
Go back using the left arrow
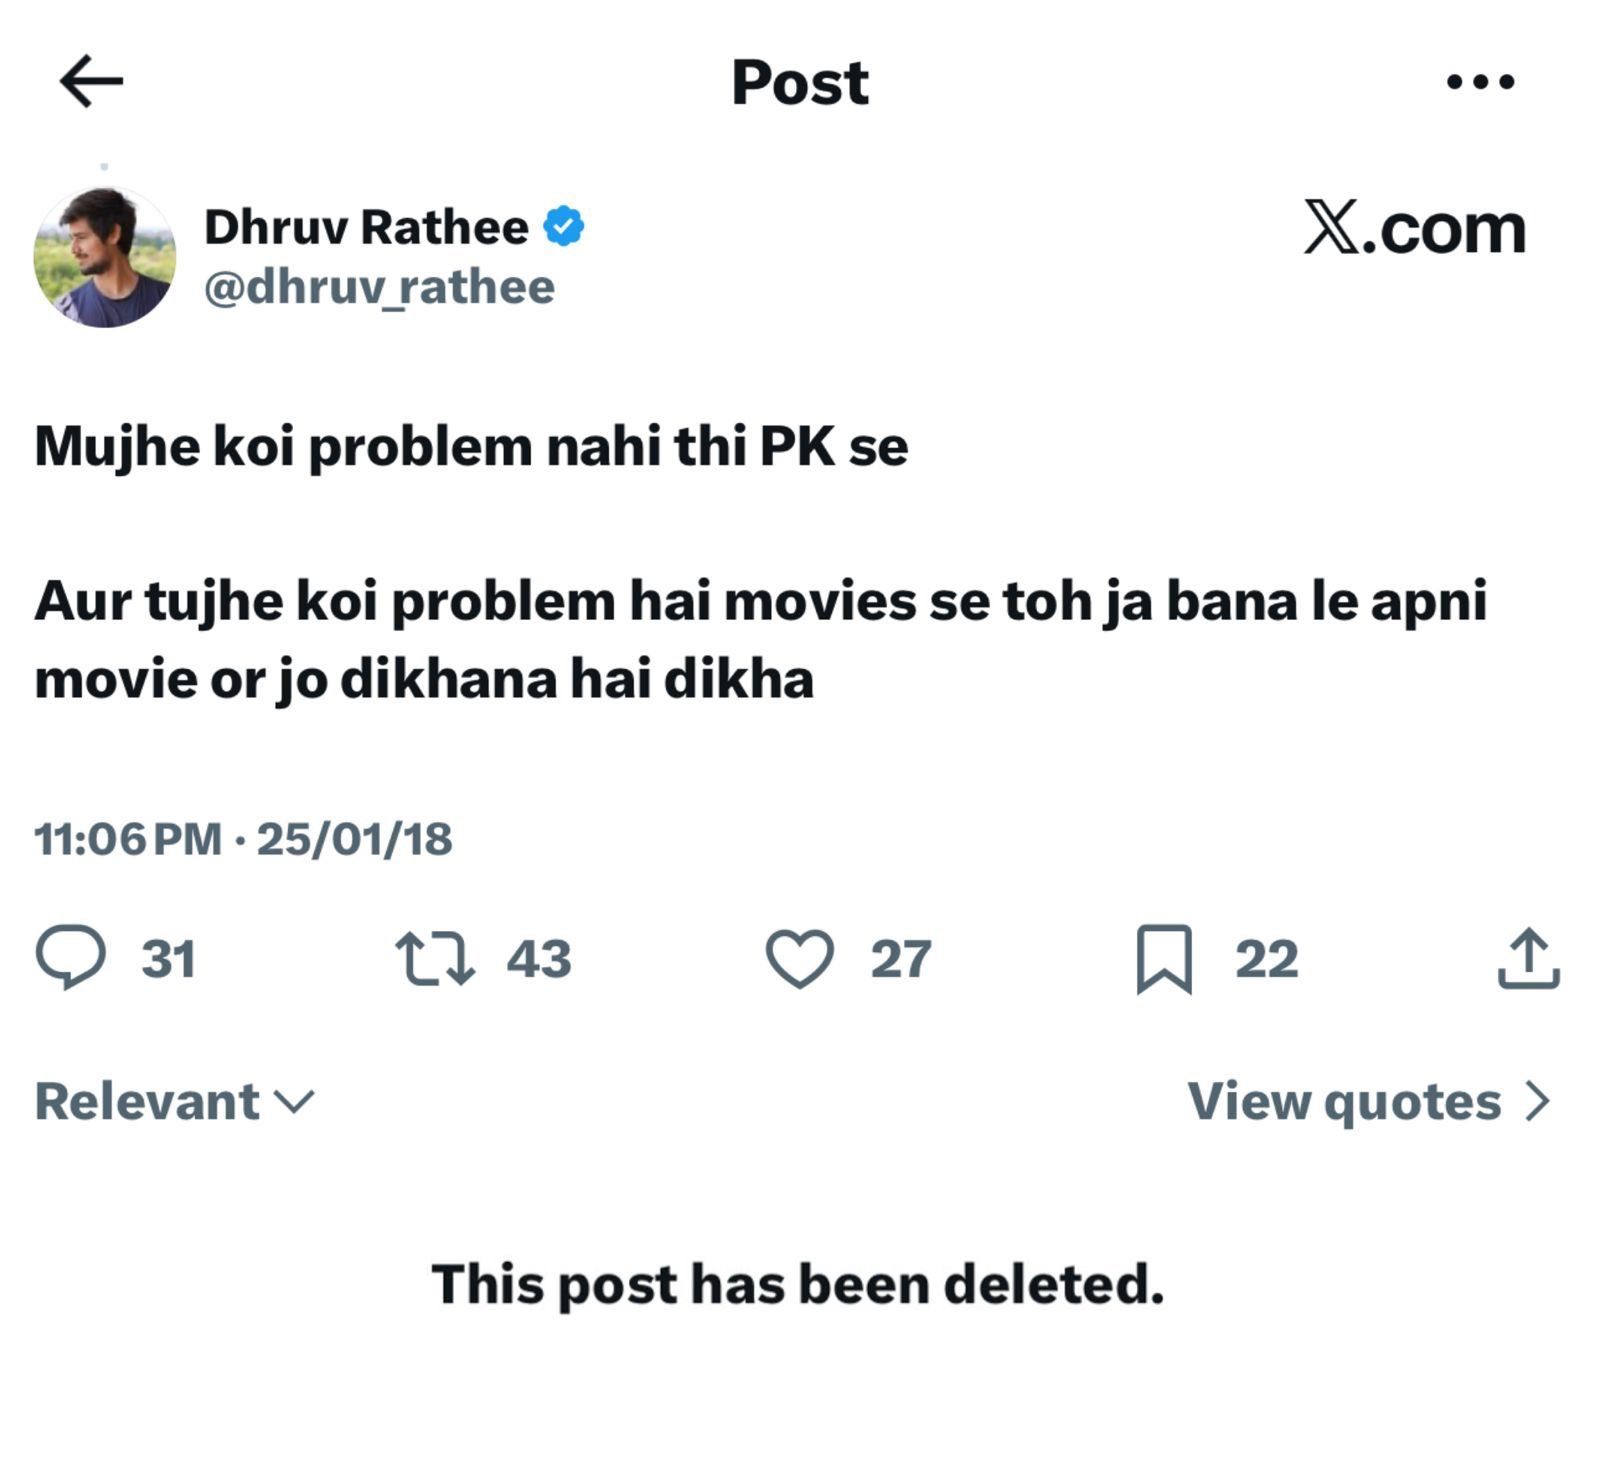pyautogui.click(x=91, y=81)
